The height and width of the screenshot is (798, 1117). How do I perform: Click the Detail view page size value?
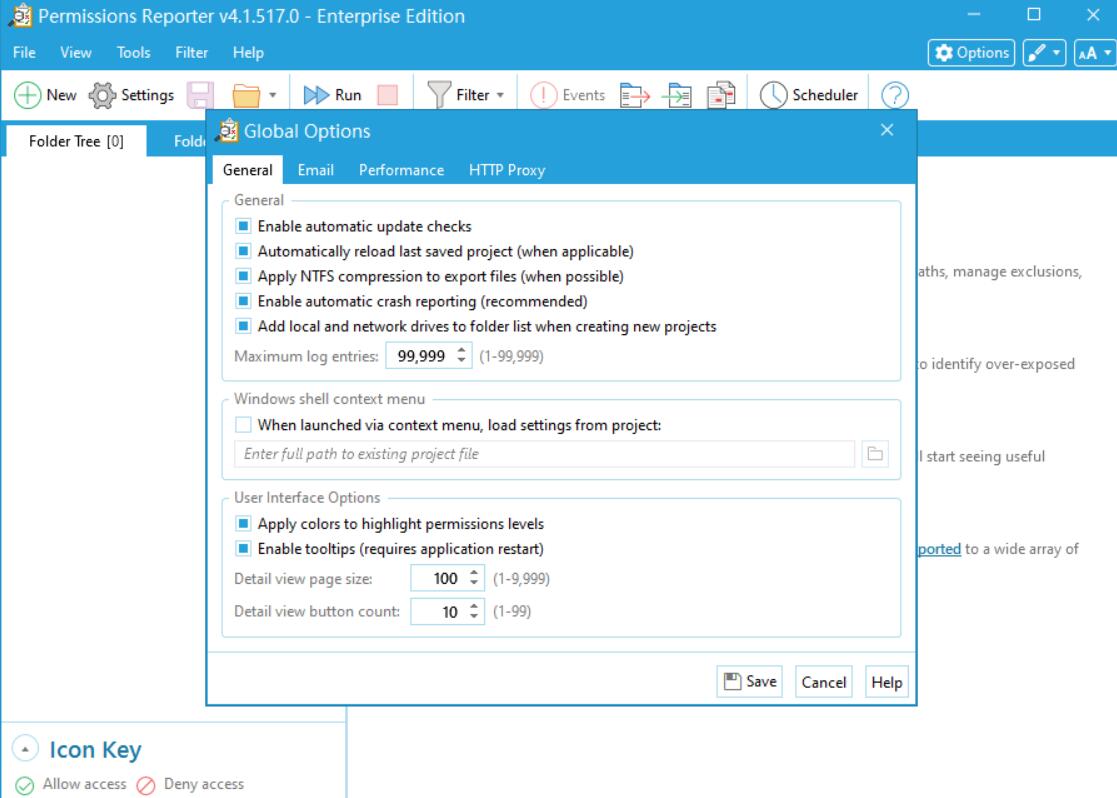point(445,578)
